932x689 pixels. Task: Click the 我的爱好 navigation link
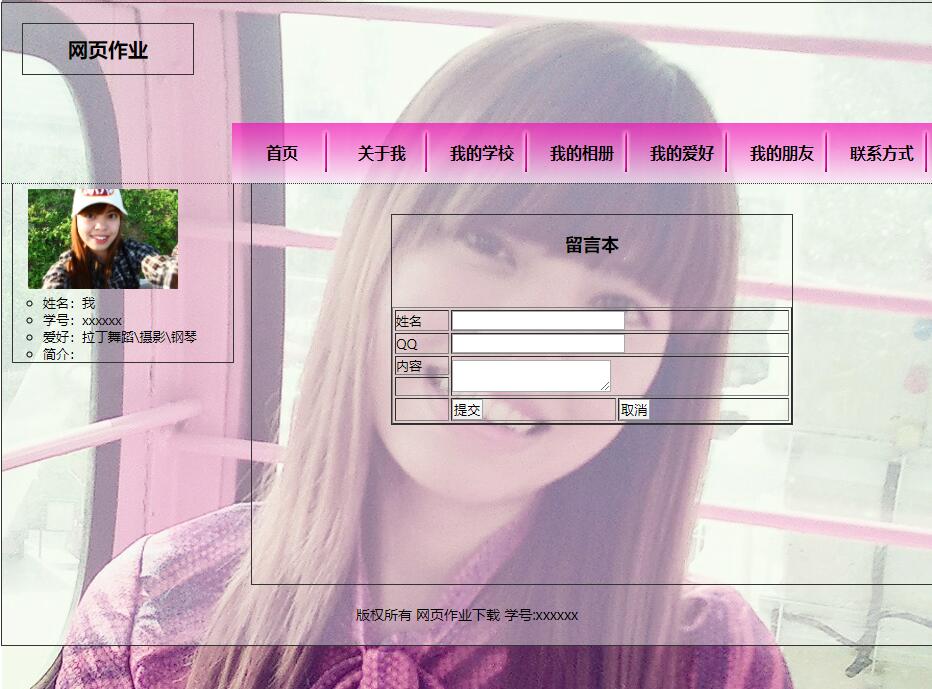point(681,153)
